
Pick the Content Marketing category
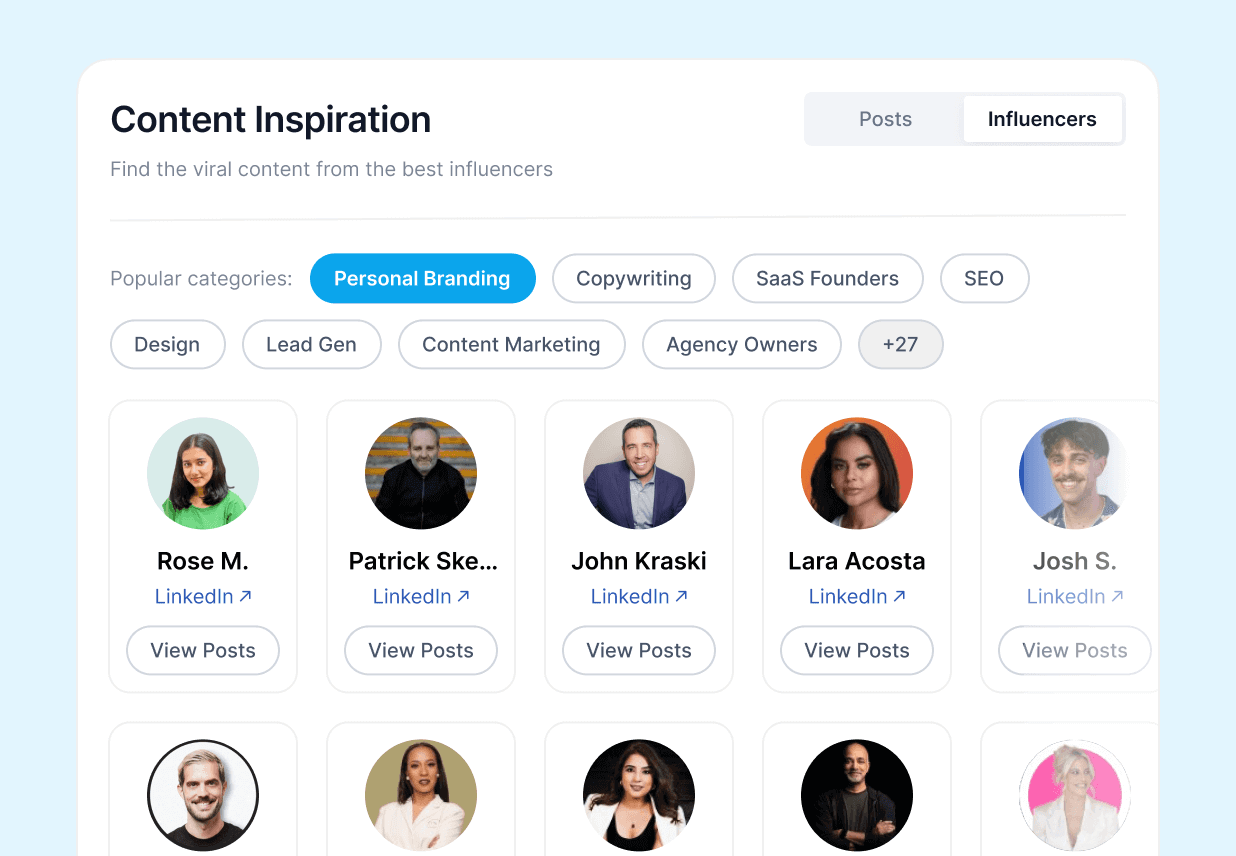coord(511,345)
